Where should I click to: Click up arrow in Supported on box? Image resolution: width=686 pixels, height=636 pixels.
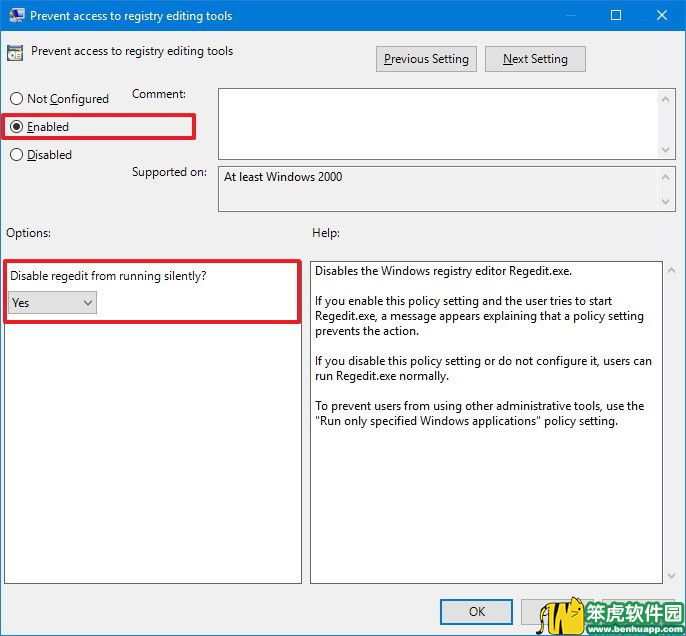pos(665,177)
